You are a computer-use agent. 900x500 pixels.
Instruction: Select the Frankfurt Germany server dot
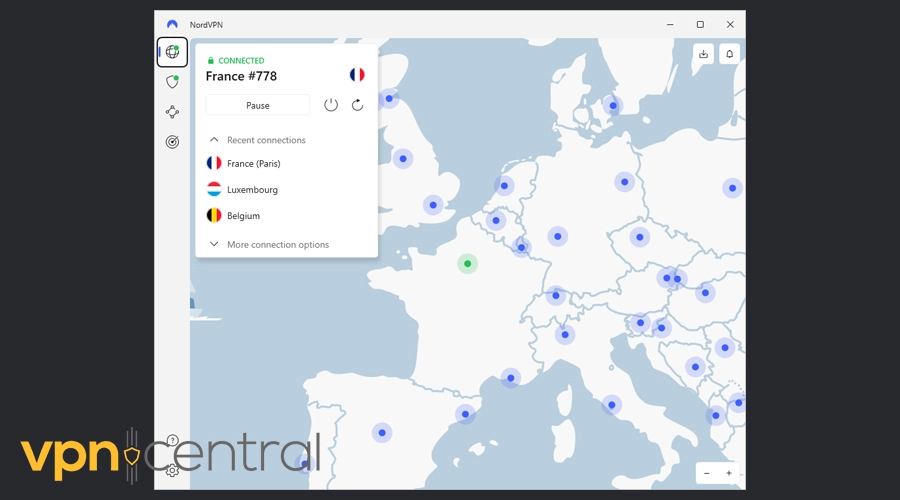(557, 237)
